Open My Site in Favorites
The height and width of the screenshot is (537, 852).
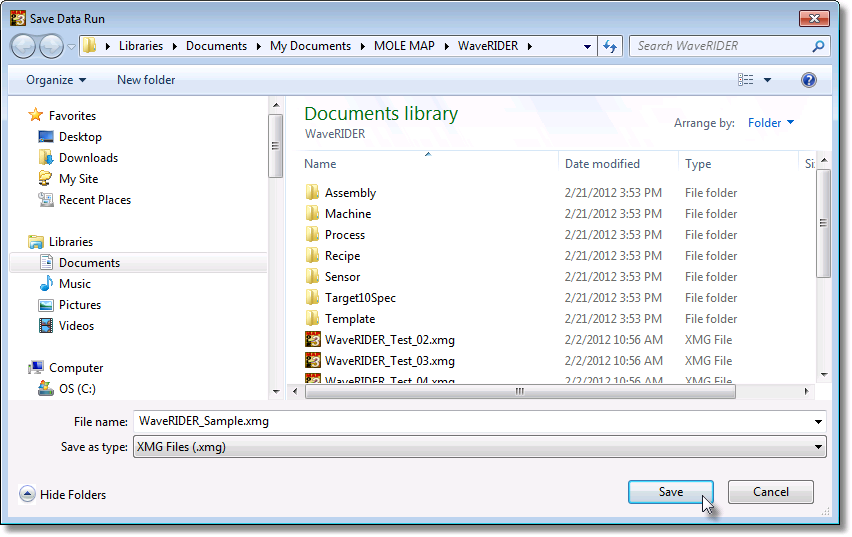tap(78, 179)
